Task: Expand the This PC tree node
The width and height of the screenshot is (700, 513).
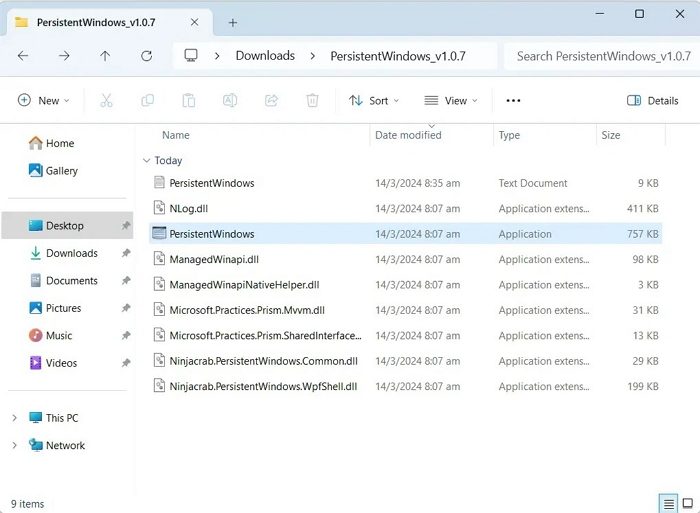Action: [14, 418]
